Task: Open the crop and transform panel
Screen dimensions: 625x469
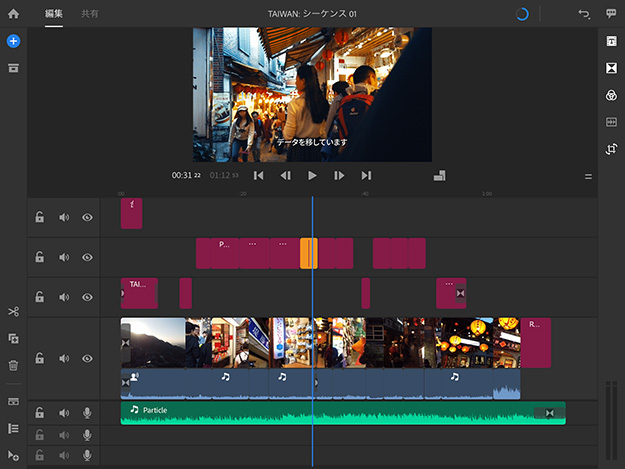Action: click(611, 149)
